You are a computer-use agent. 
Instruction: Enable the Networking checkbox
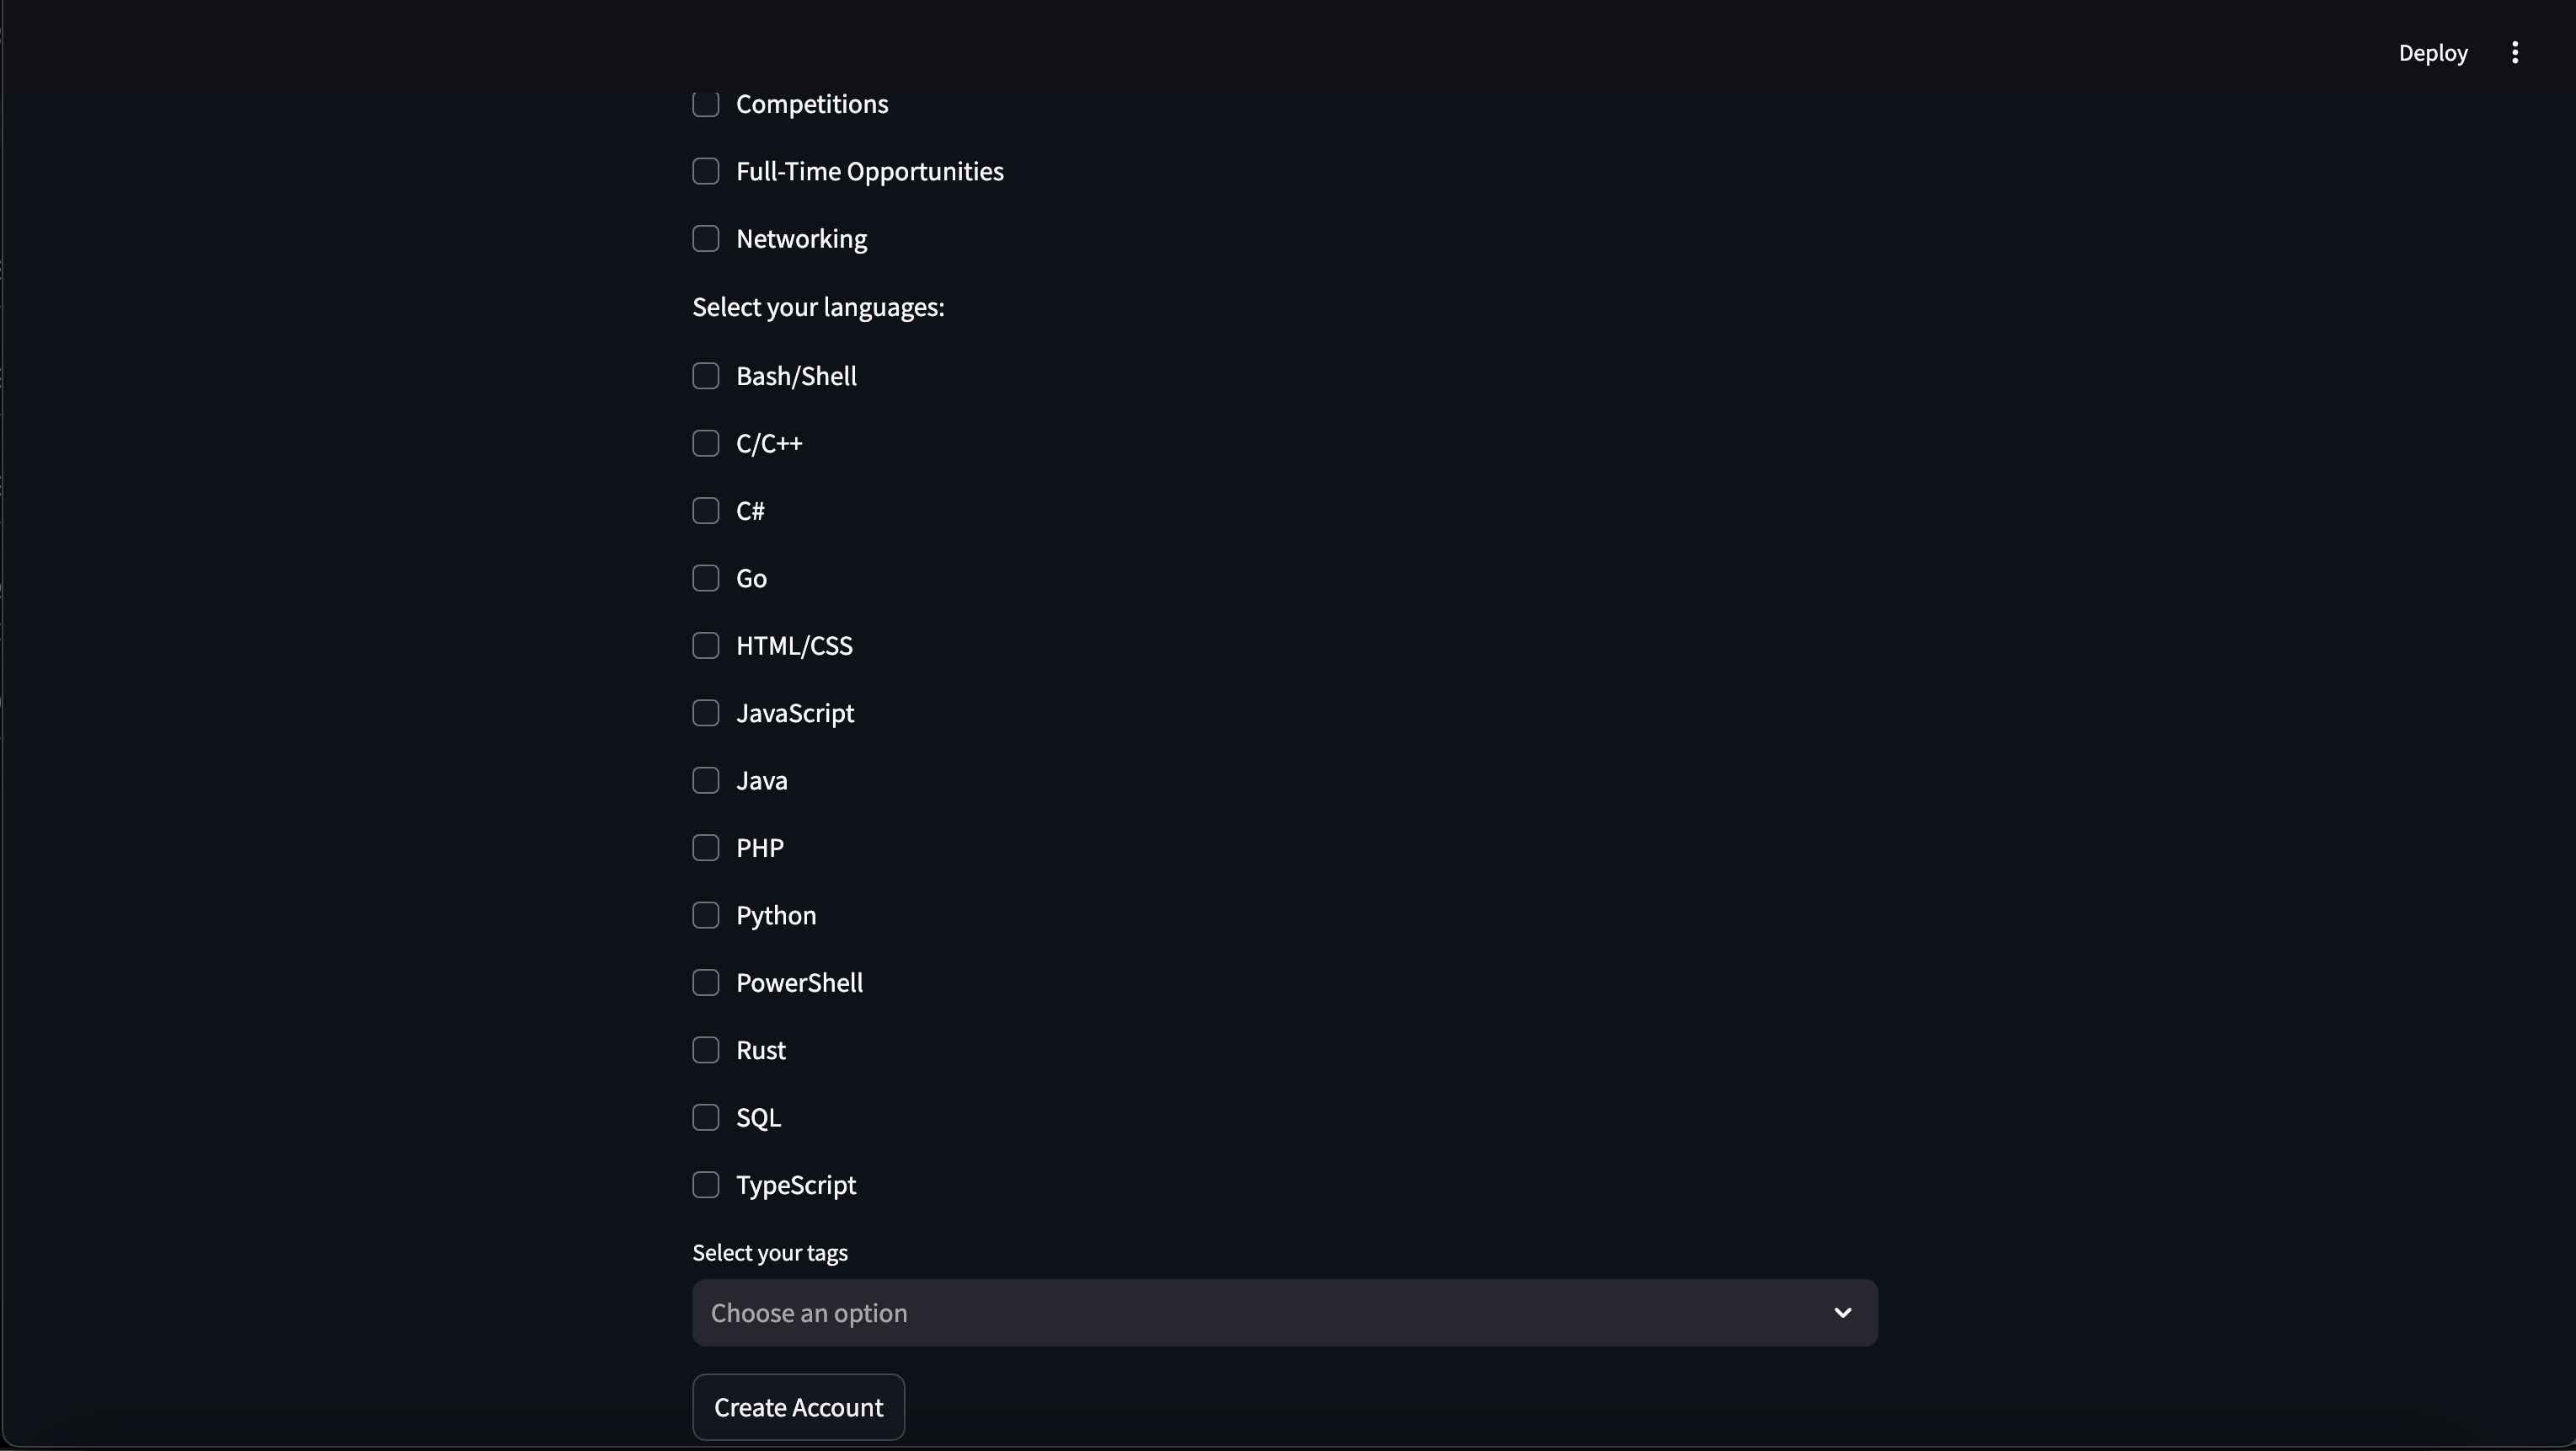click(706, 238)
